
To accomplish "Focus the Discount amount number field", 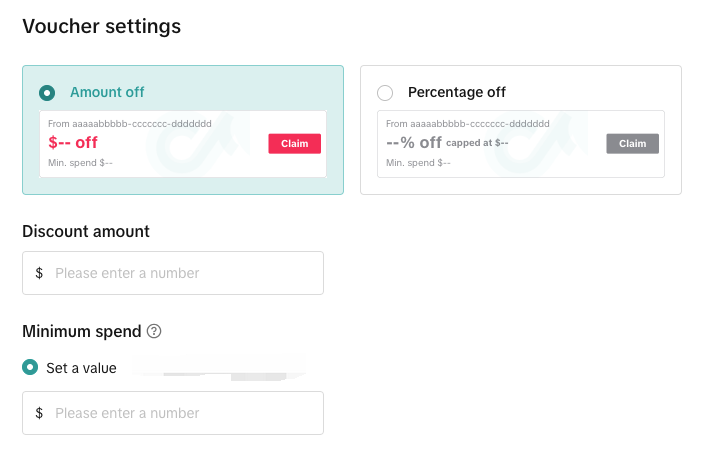I will tap(185, 273).
